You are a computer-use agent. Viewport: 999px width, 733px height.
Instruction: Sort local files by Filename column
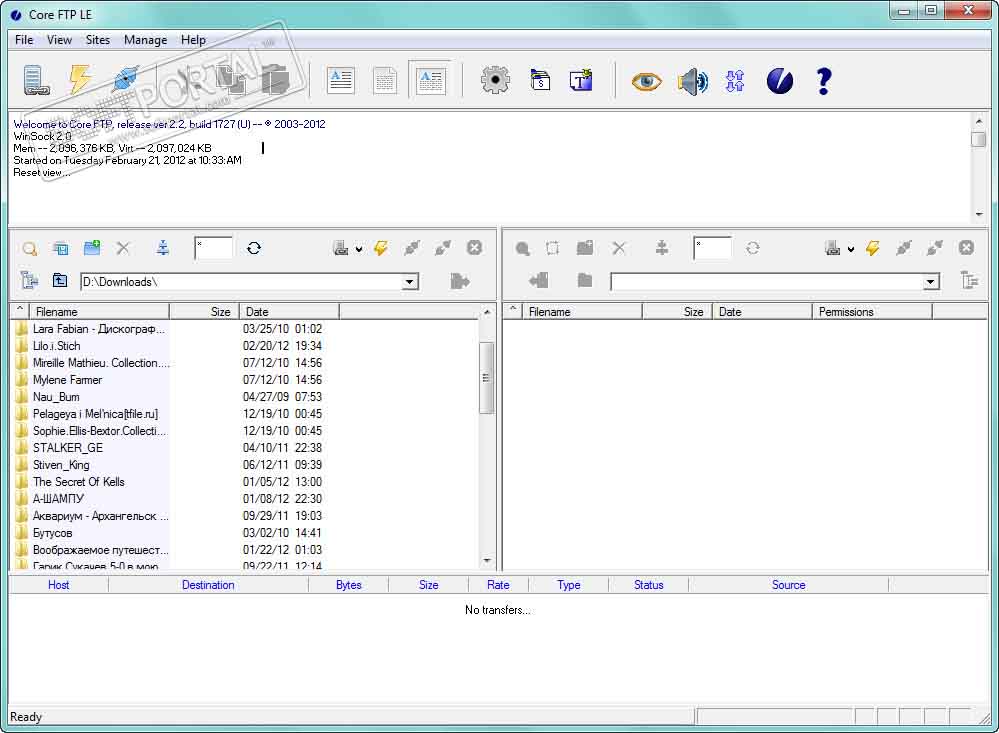[99, 312]
